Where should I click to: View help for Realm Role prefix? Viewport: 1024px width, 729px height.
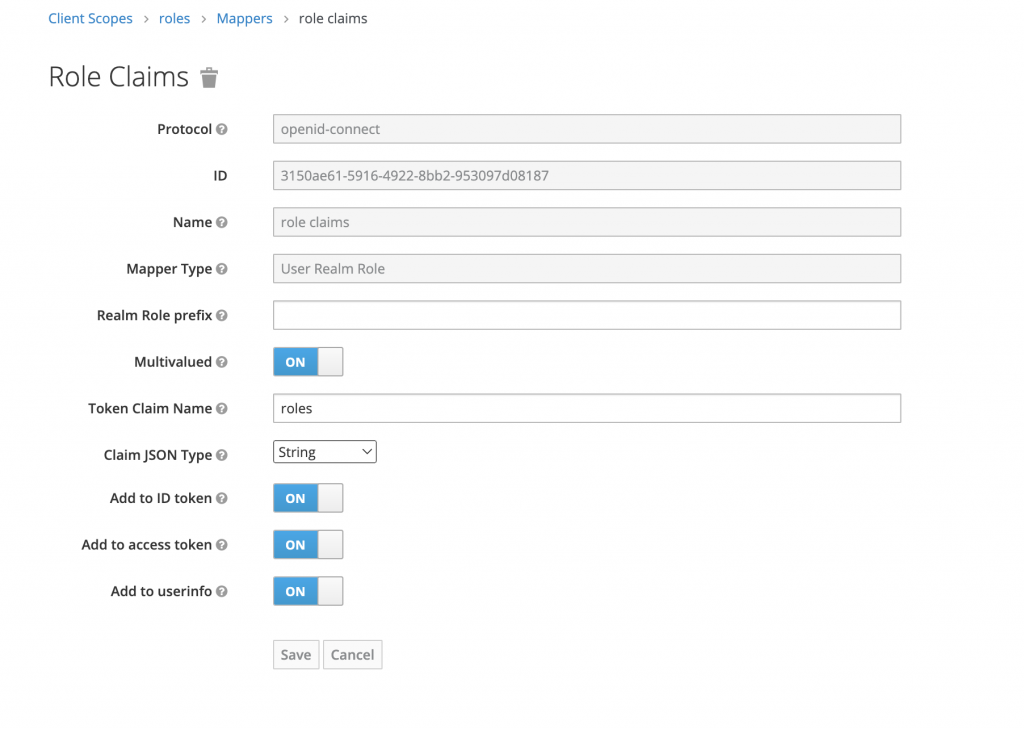pyautogui.click(x=222, y=316)
